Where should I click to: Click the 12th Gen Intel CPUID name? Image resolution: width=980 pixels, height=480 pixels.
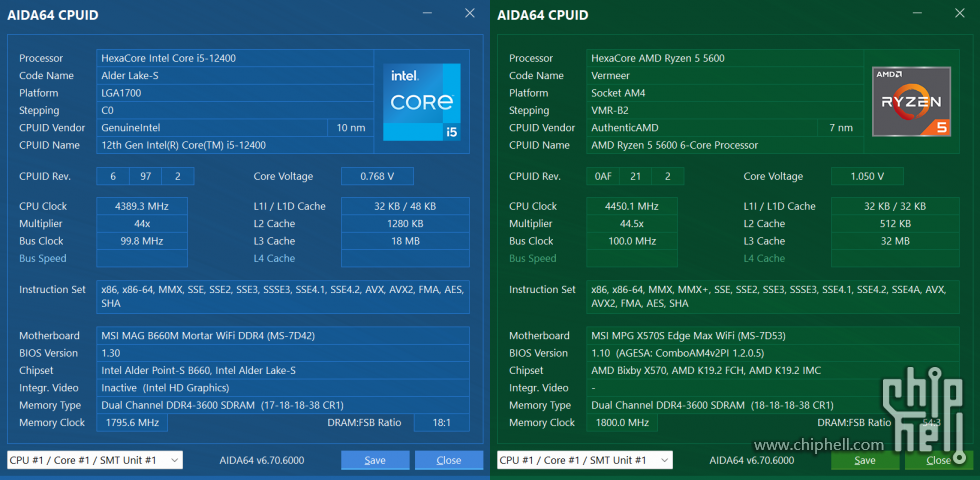coord(235,145)
